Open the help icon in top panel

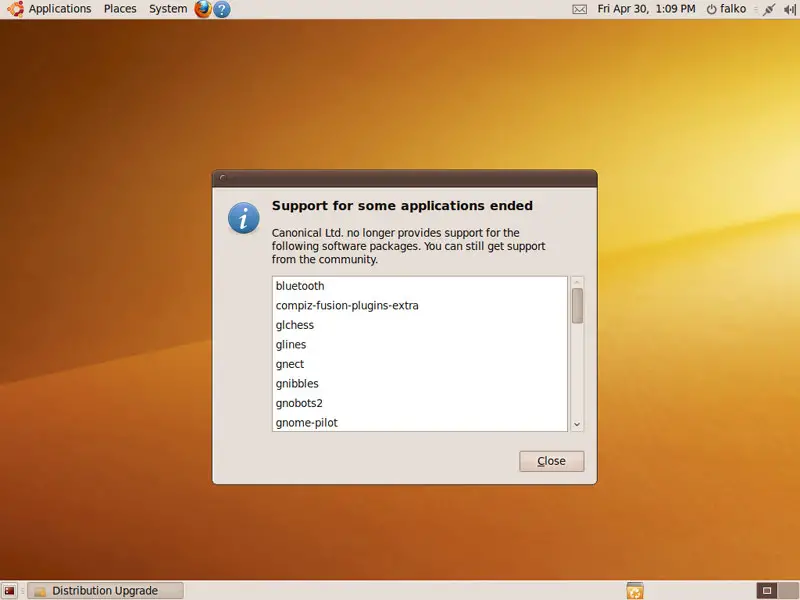pyautogui.click(x=221, y=9)
